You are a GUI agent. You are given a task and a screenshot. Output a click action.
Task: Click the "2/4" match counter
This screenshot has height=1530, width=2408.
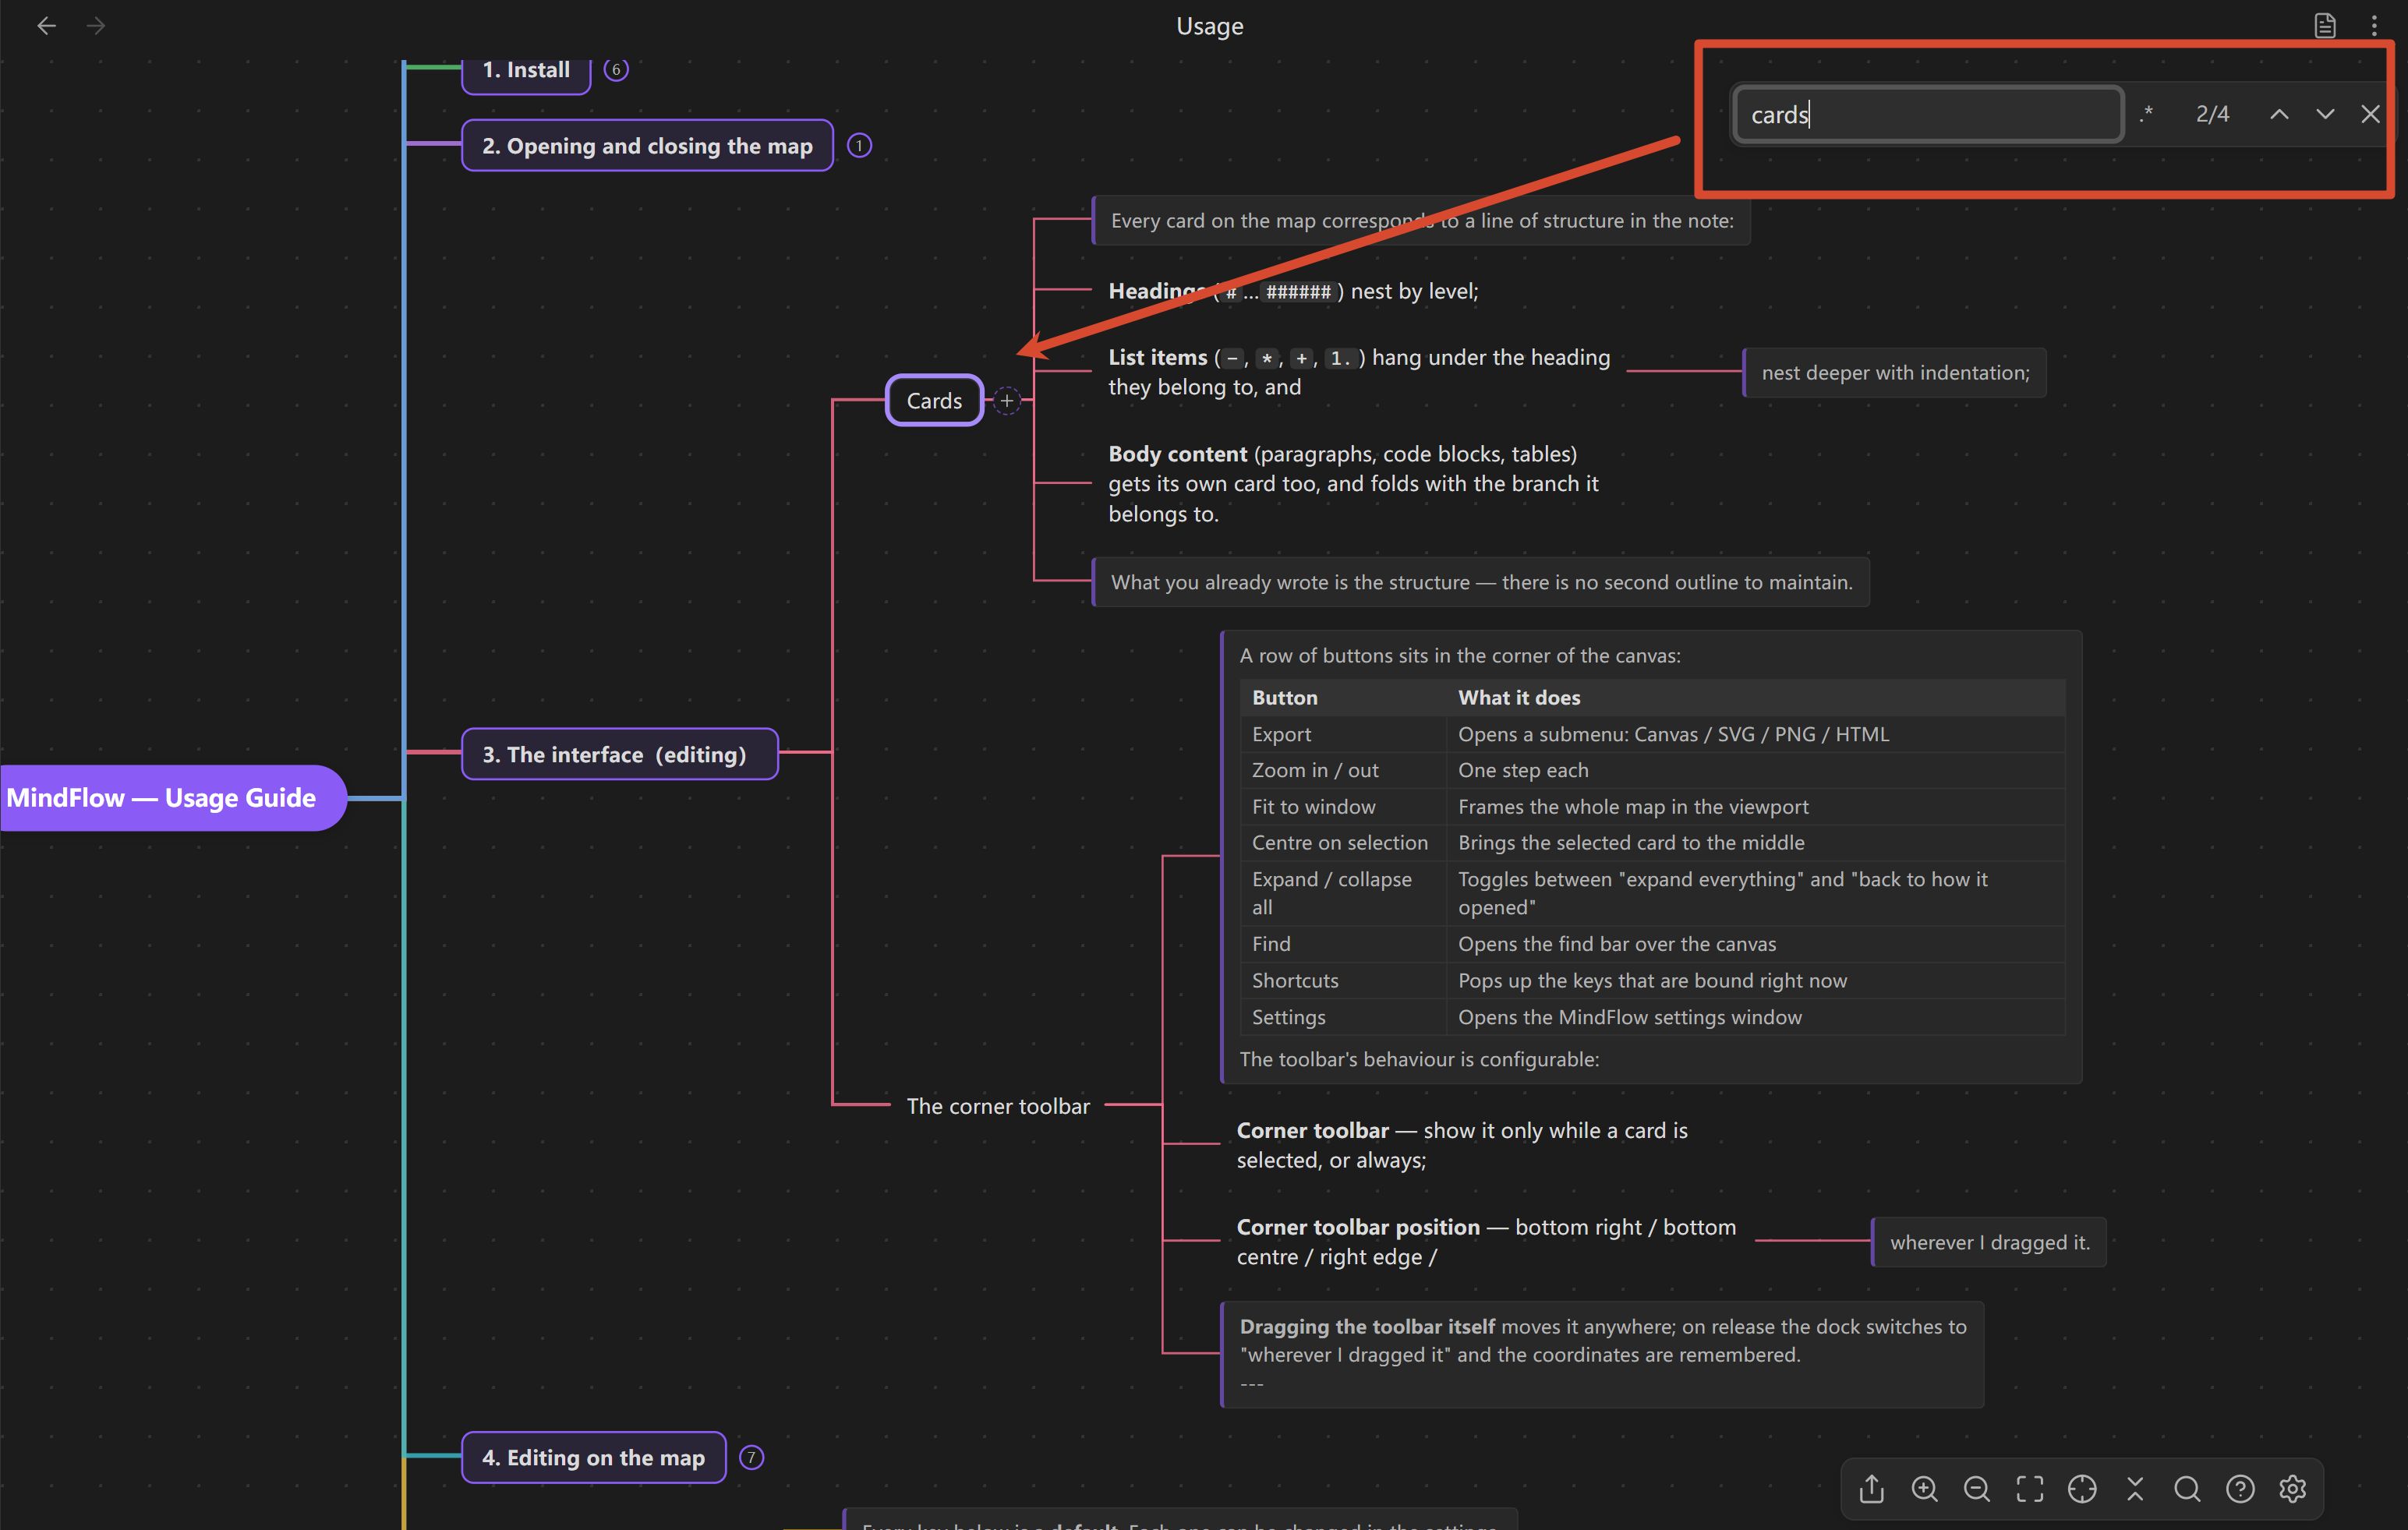pos(2212,114)
